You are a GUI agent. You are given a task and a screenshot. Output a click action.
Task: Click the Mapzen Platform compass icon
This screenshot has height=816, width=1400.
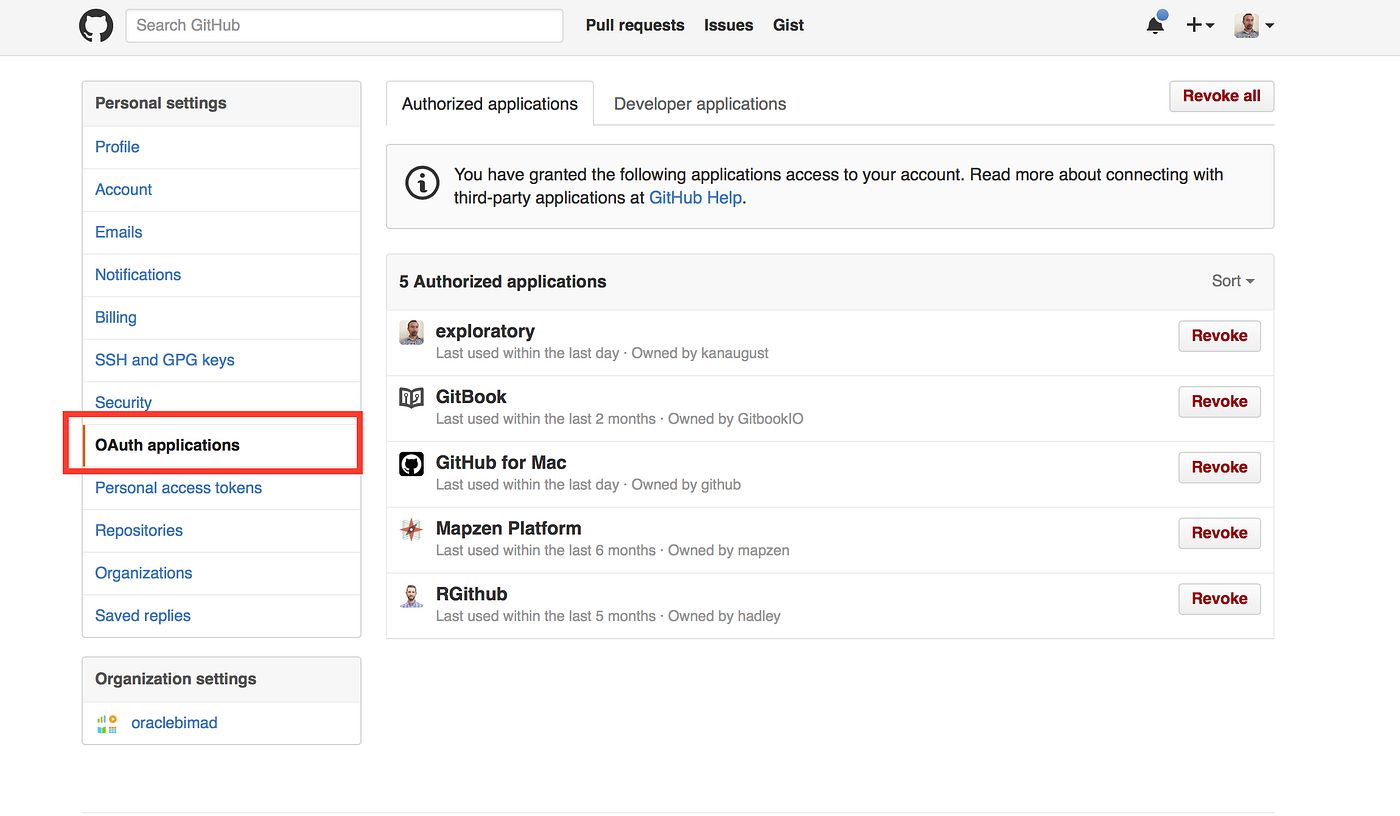click(411, 529)
